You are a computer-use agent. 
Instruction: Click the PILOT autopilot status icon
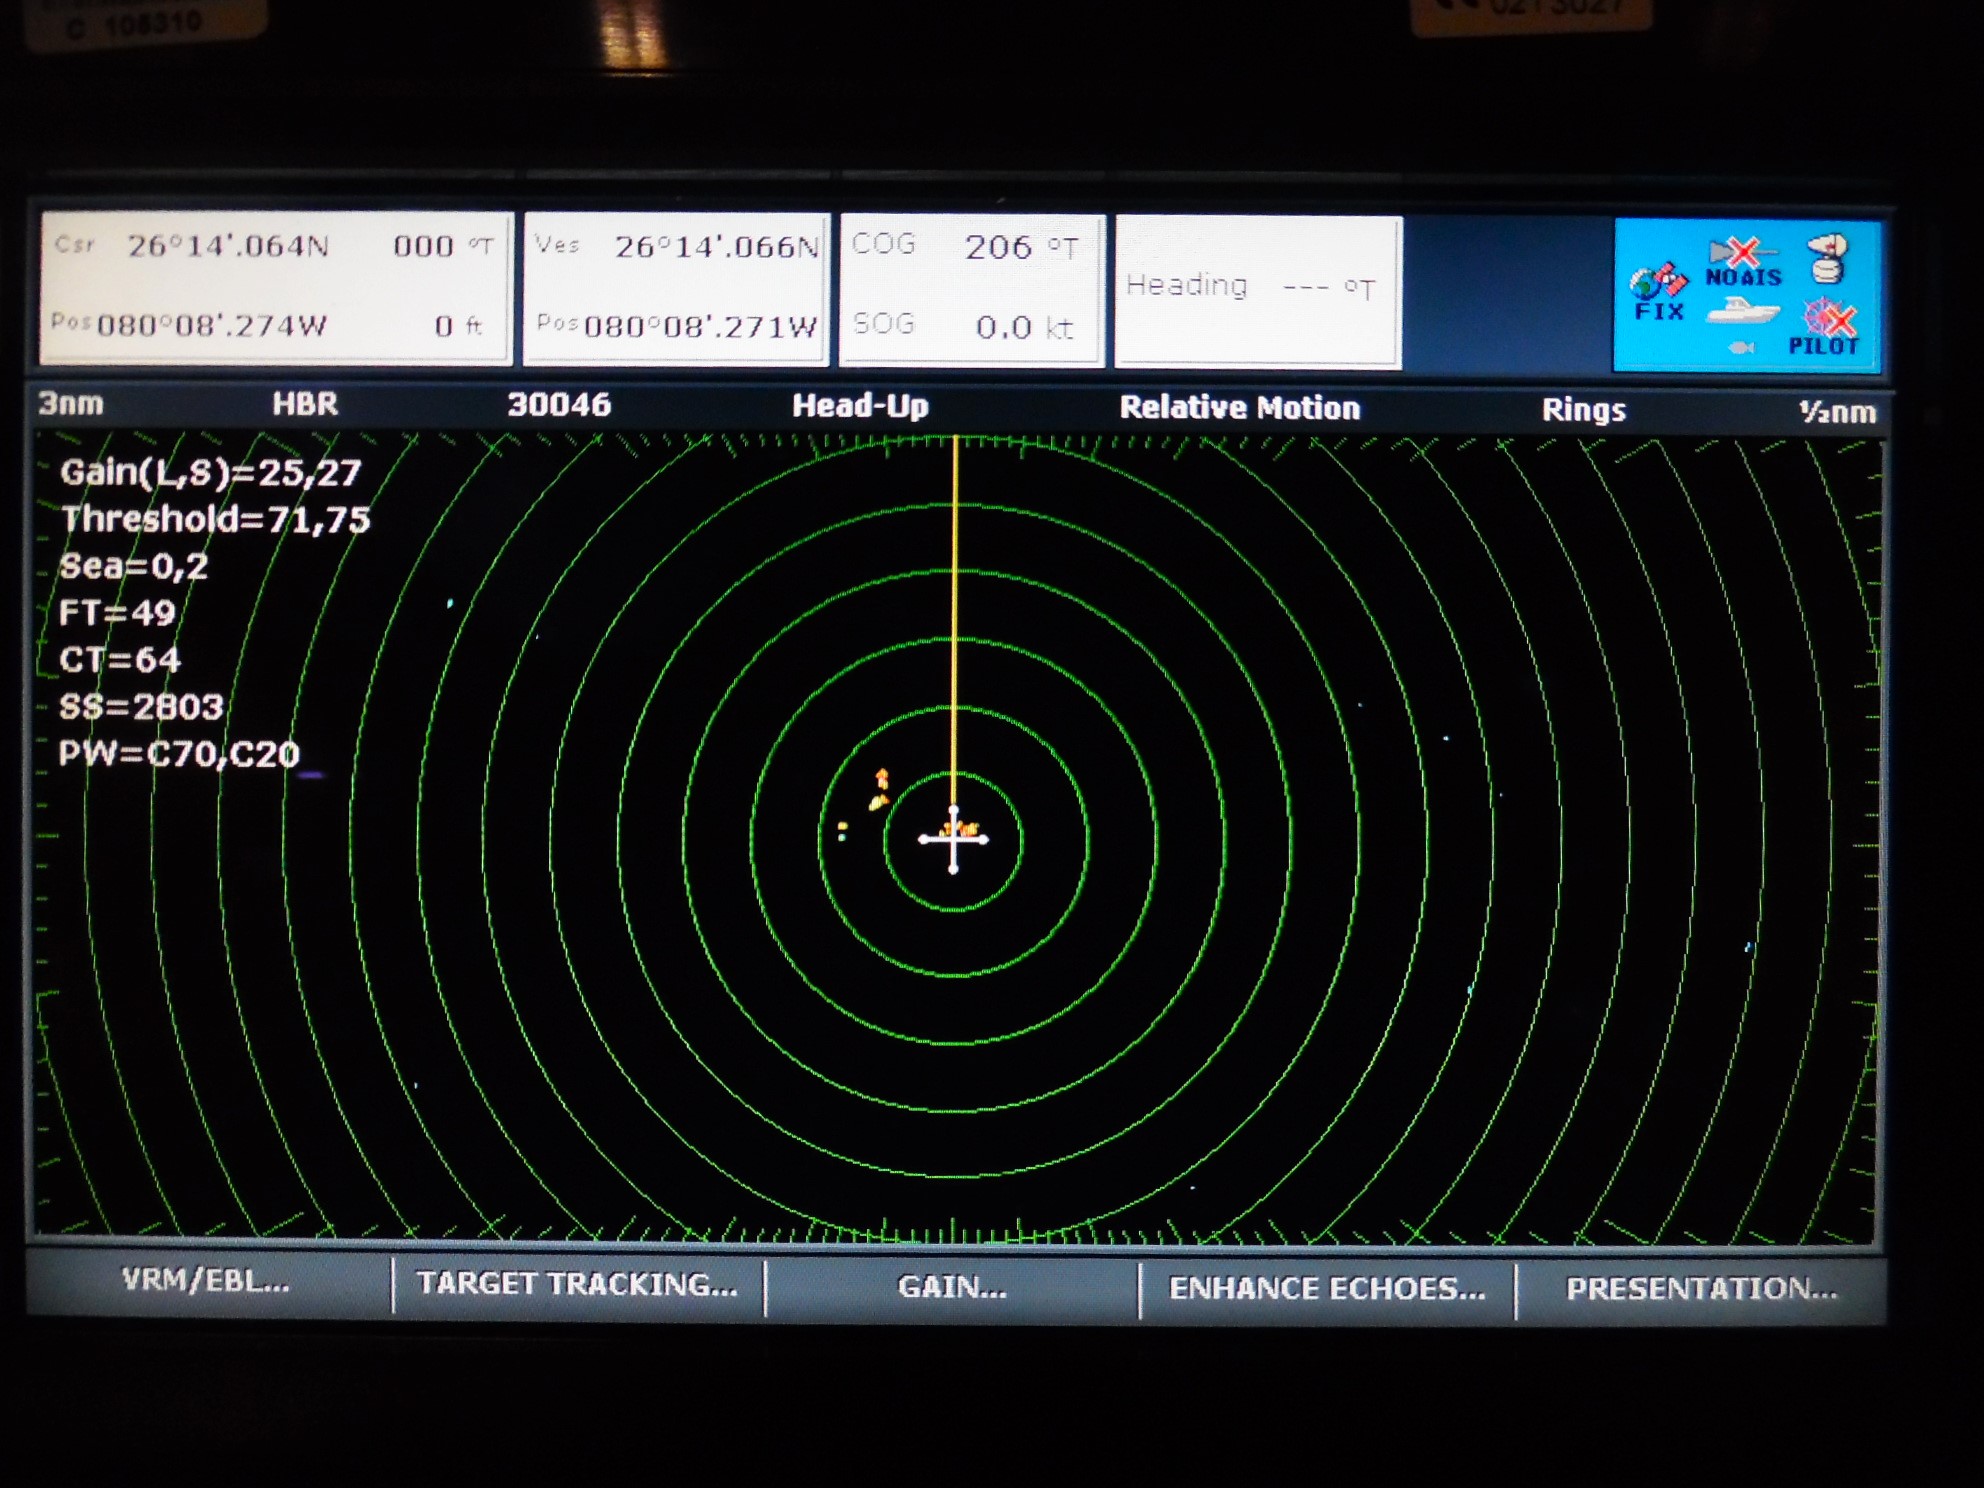pos(1825,329)
